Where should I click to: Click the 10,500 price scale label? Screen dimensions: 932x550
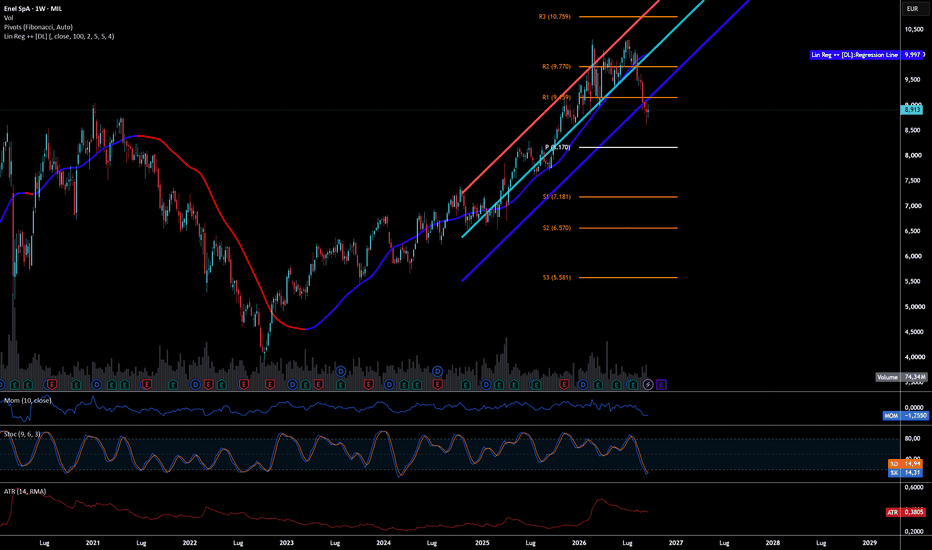pyautogui.click(x=914, y=29)
